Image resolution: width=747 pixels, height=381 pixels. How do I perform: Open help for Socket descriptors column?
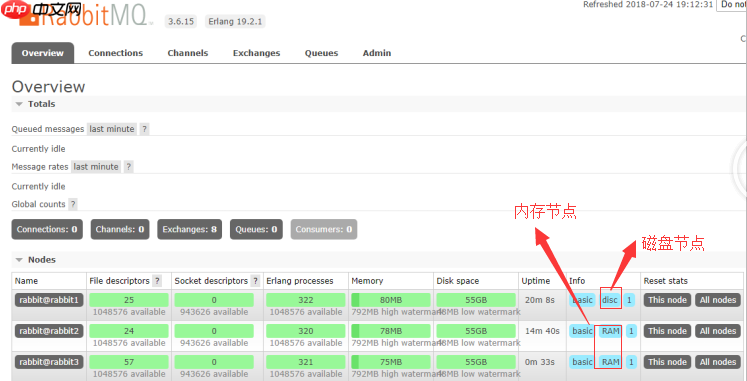point(255,281)
